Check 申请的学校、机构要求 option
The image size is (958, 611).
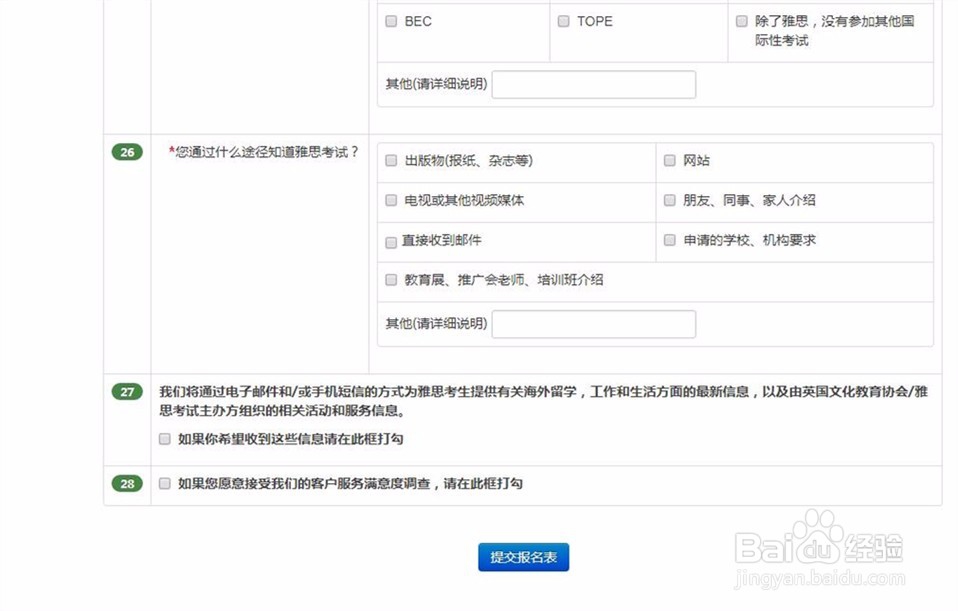pyautogui.click(x=670, y=240)
